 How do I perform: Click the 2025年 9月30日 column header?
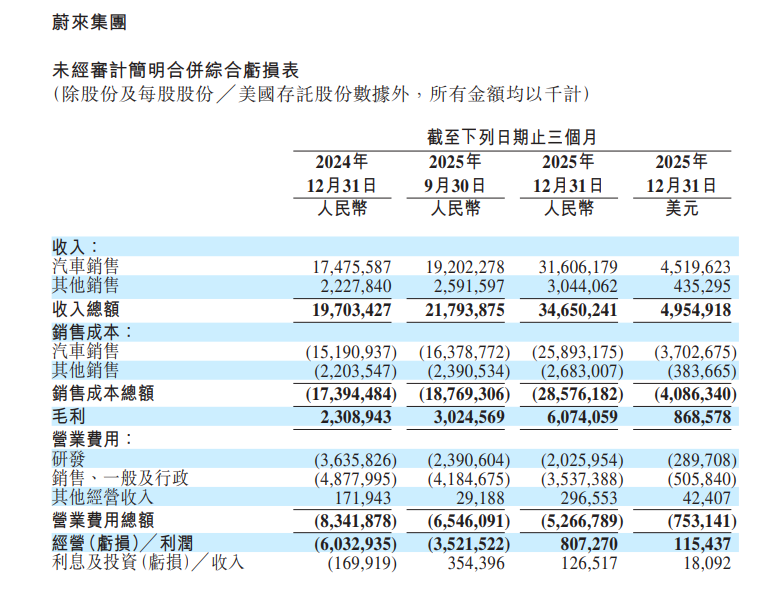tap(455, 173)
